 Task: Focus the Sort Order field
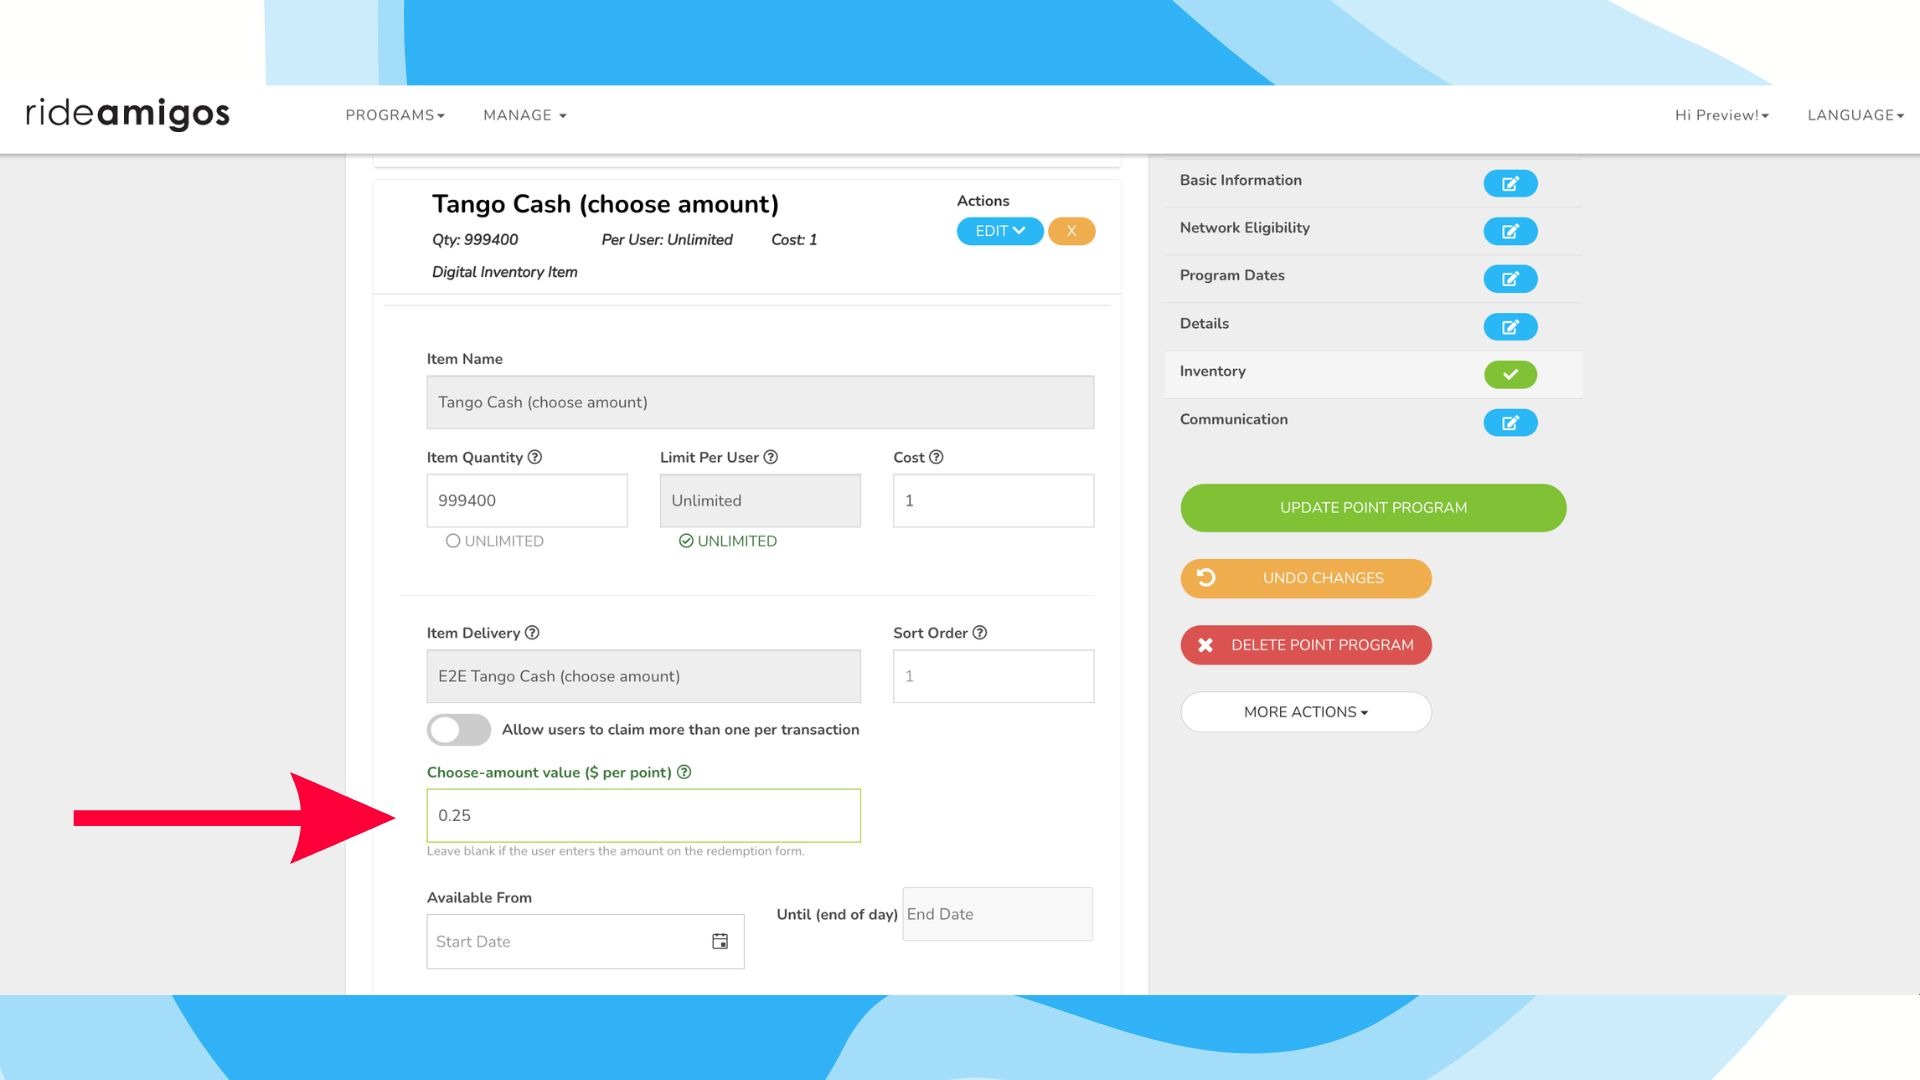tap(993, 676)
